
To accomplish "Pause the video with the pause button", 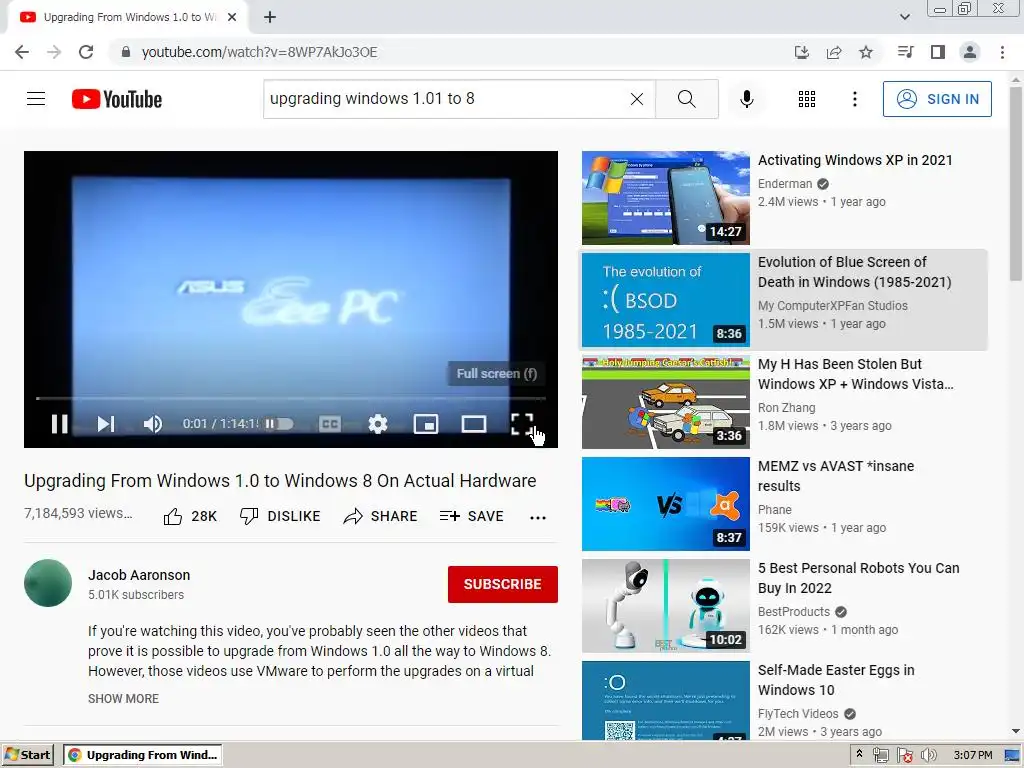I will [59, 424].
